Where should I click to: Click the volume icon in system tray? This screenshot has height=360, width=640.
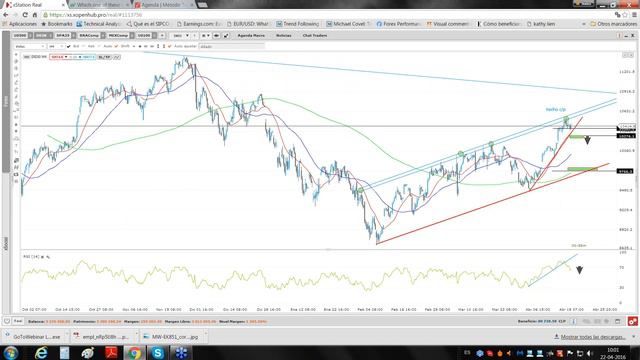[x=589, y=353]
